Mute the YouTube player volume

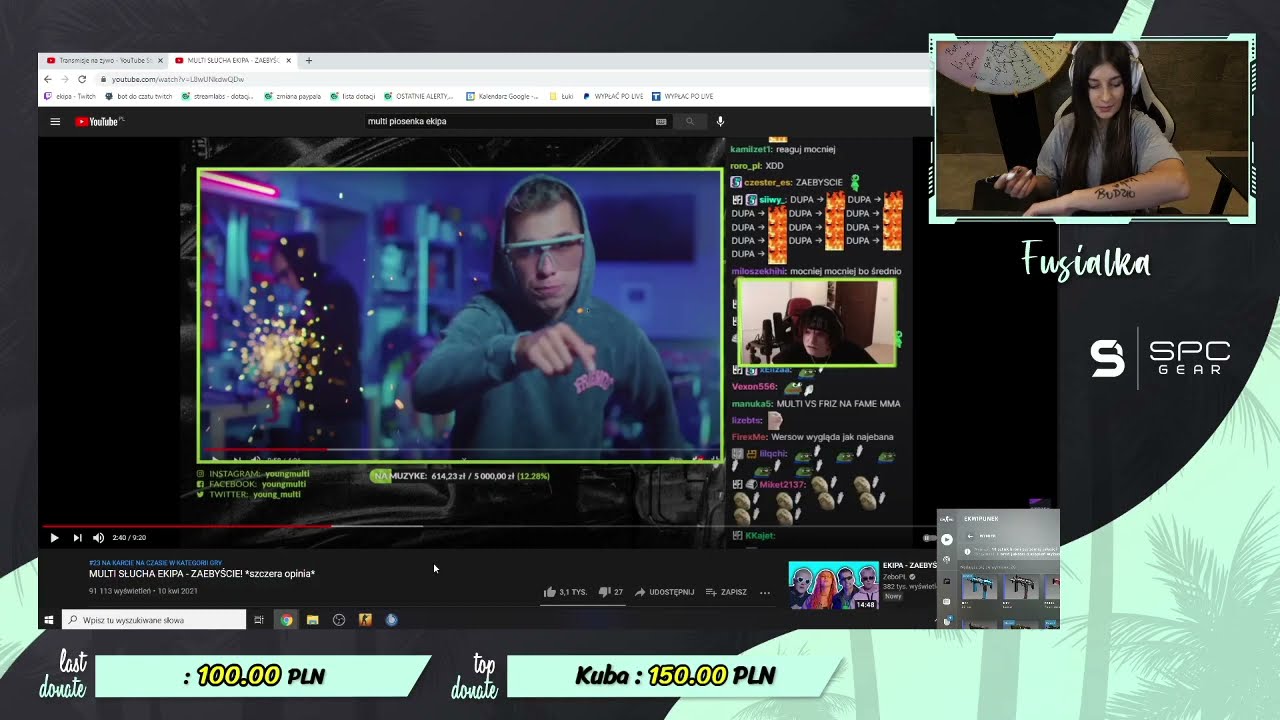98,538
